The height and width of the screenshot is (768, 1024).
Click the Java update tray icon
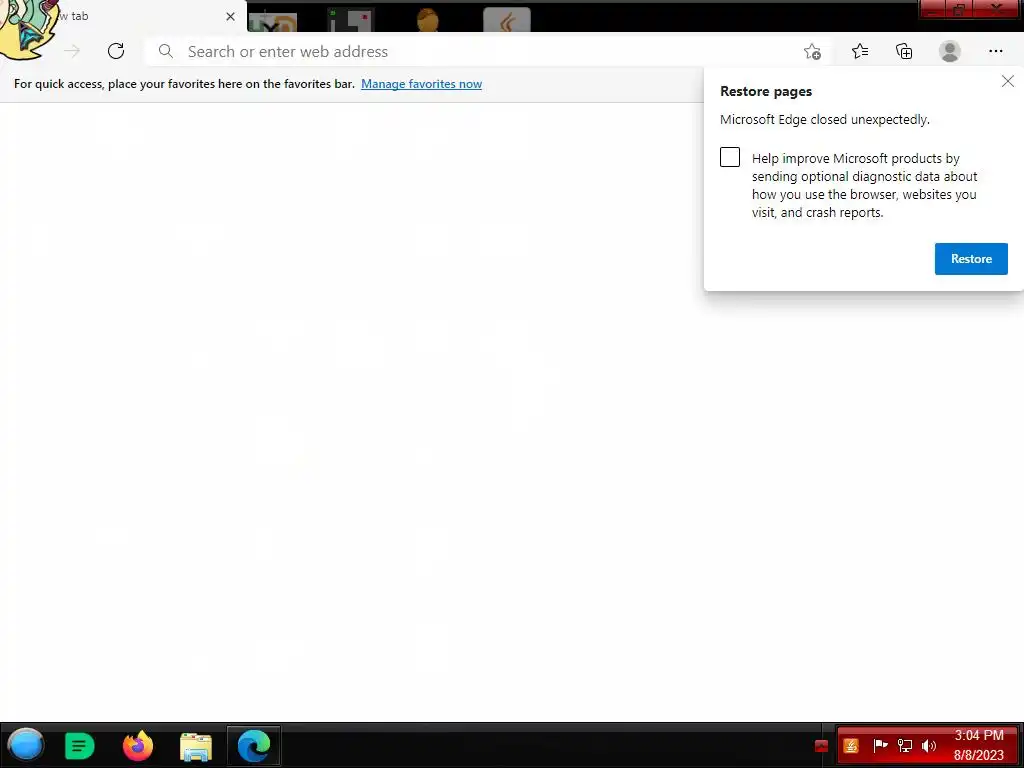tap(851, 746)
